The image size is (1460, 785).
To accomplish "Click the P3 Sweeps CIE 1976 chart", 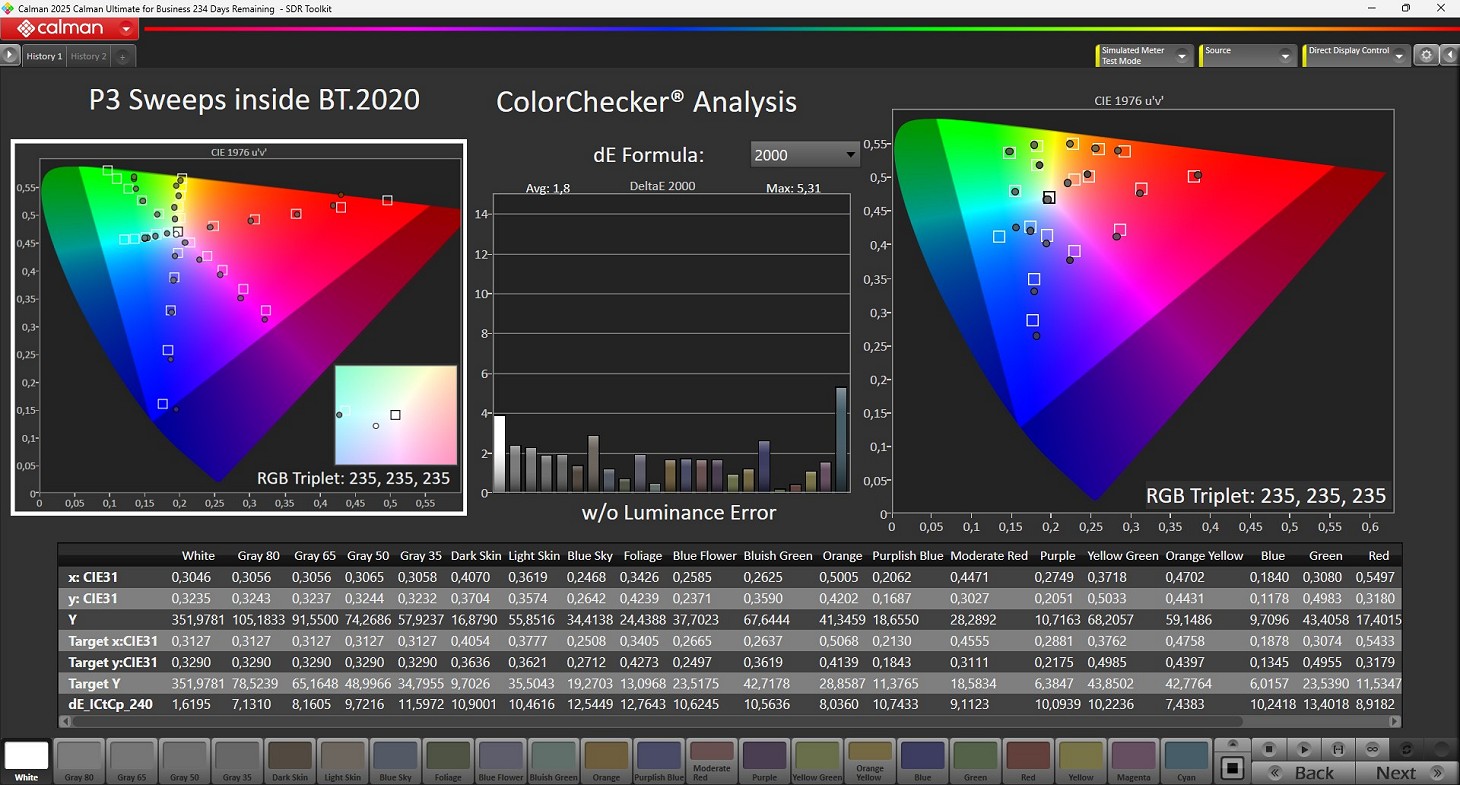I will 238,327.
